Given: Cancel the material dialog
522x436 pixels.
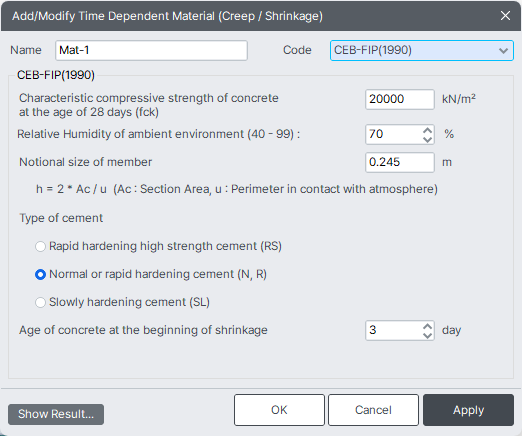Looking at the screenshot, I should coord(373,410).
